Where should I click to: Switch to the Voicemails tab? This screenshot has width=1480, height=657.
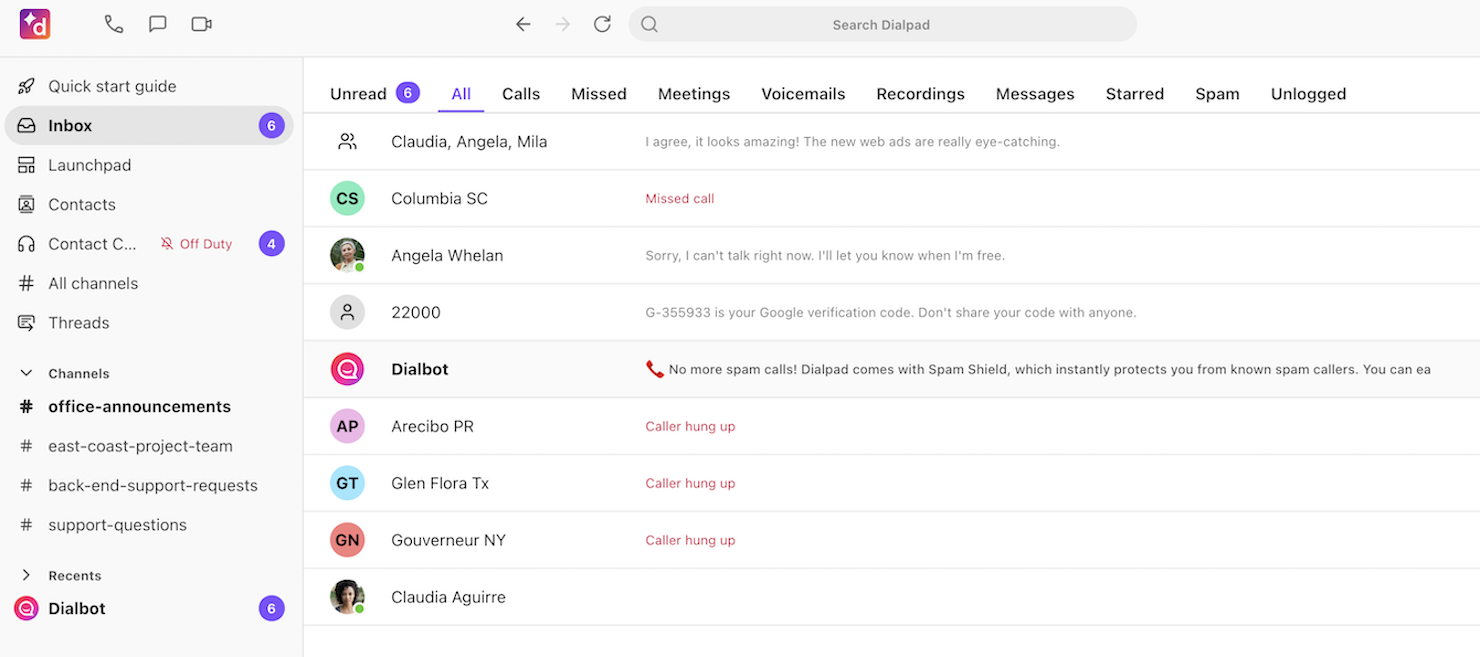[803, 93]
